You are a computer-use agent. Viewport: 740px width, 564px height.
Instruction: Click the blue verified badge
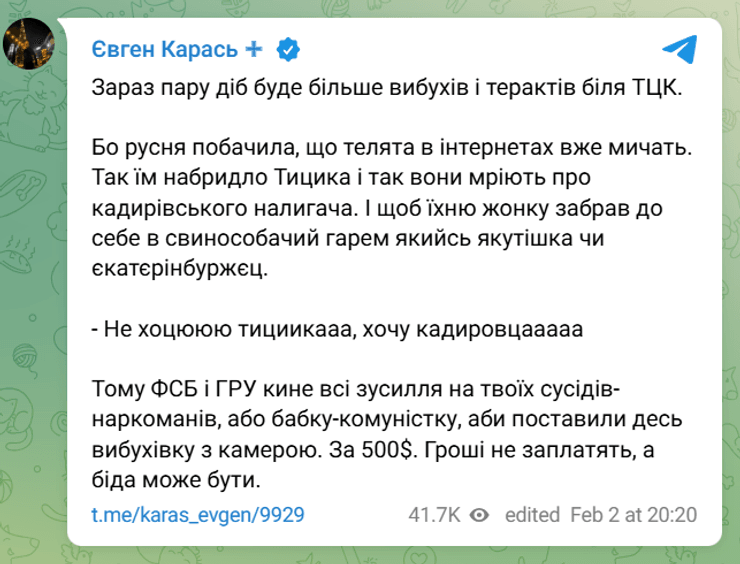click(287, 48)
